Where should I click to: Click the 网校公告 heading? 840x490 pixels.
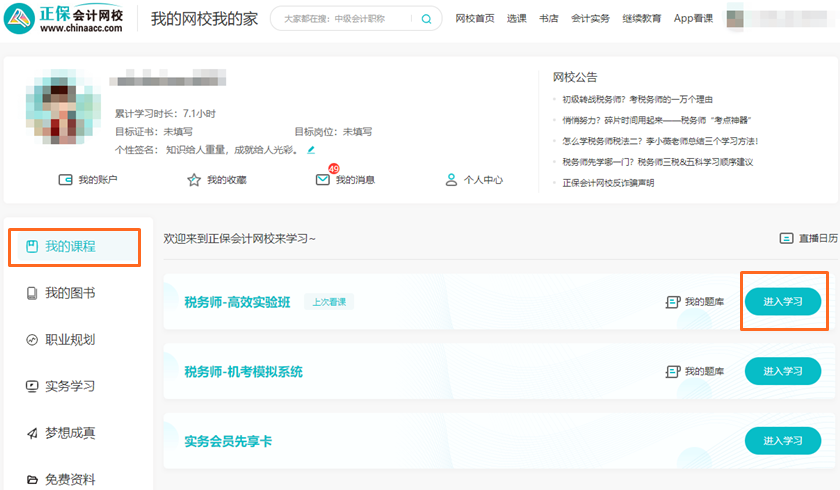(x=575, y=78)
